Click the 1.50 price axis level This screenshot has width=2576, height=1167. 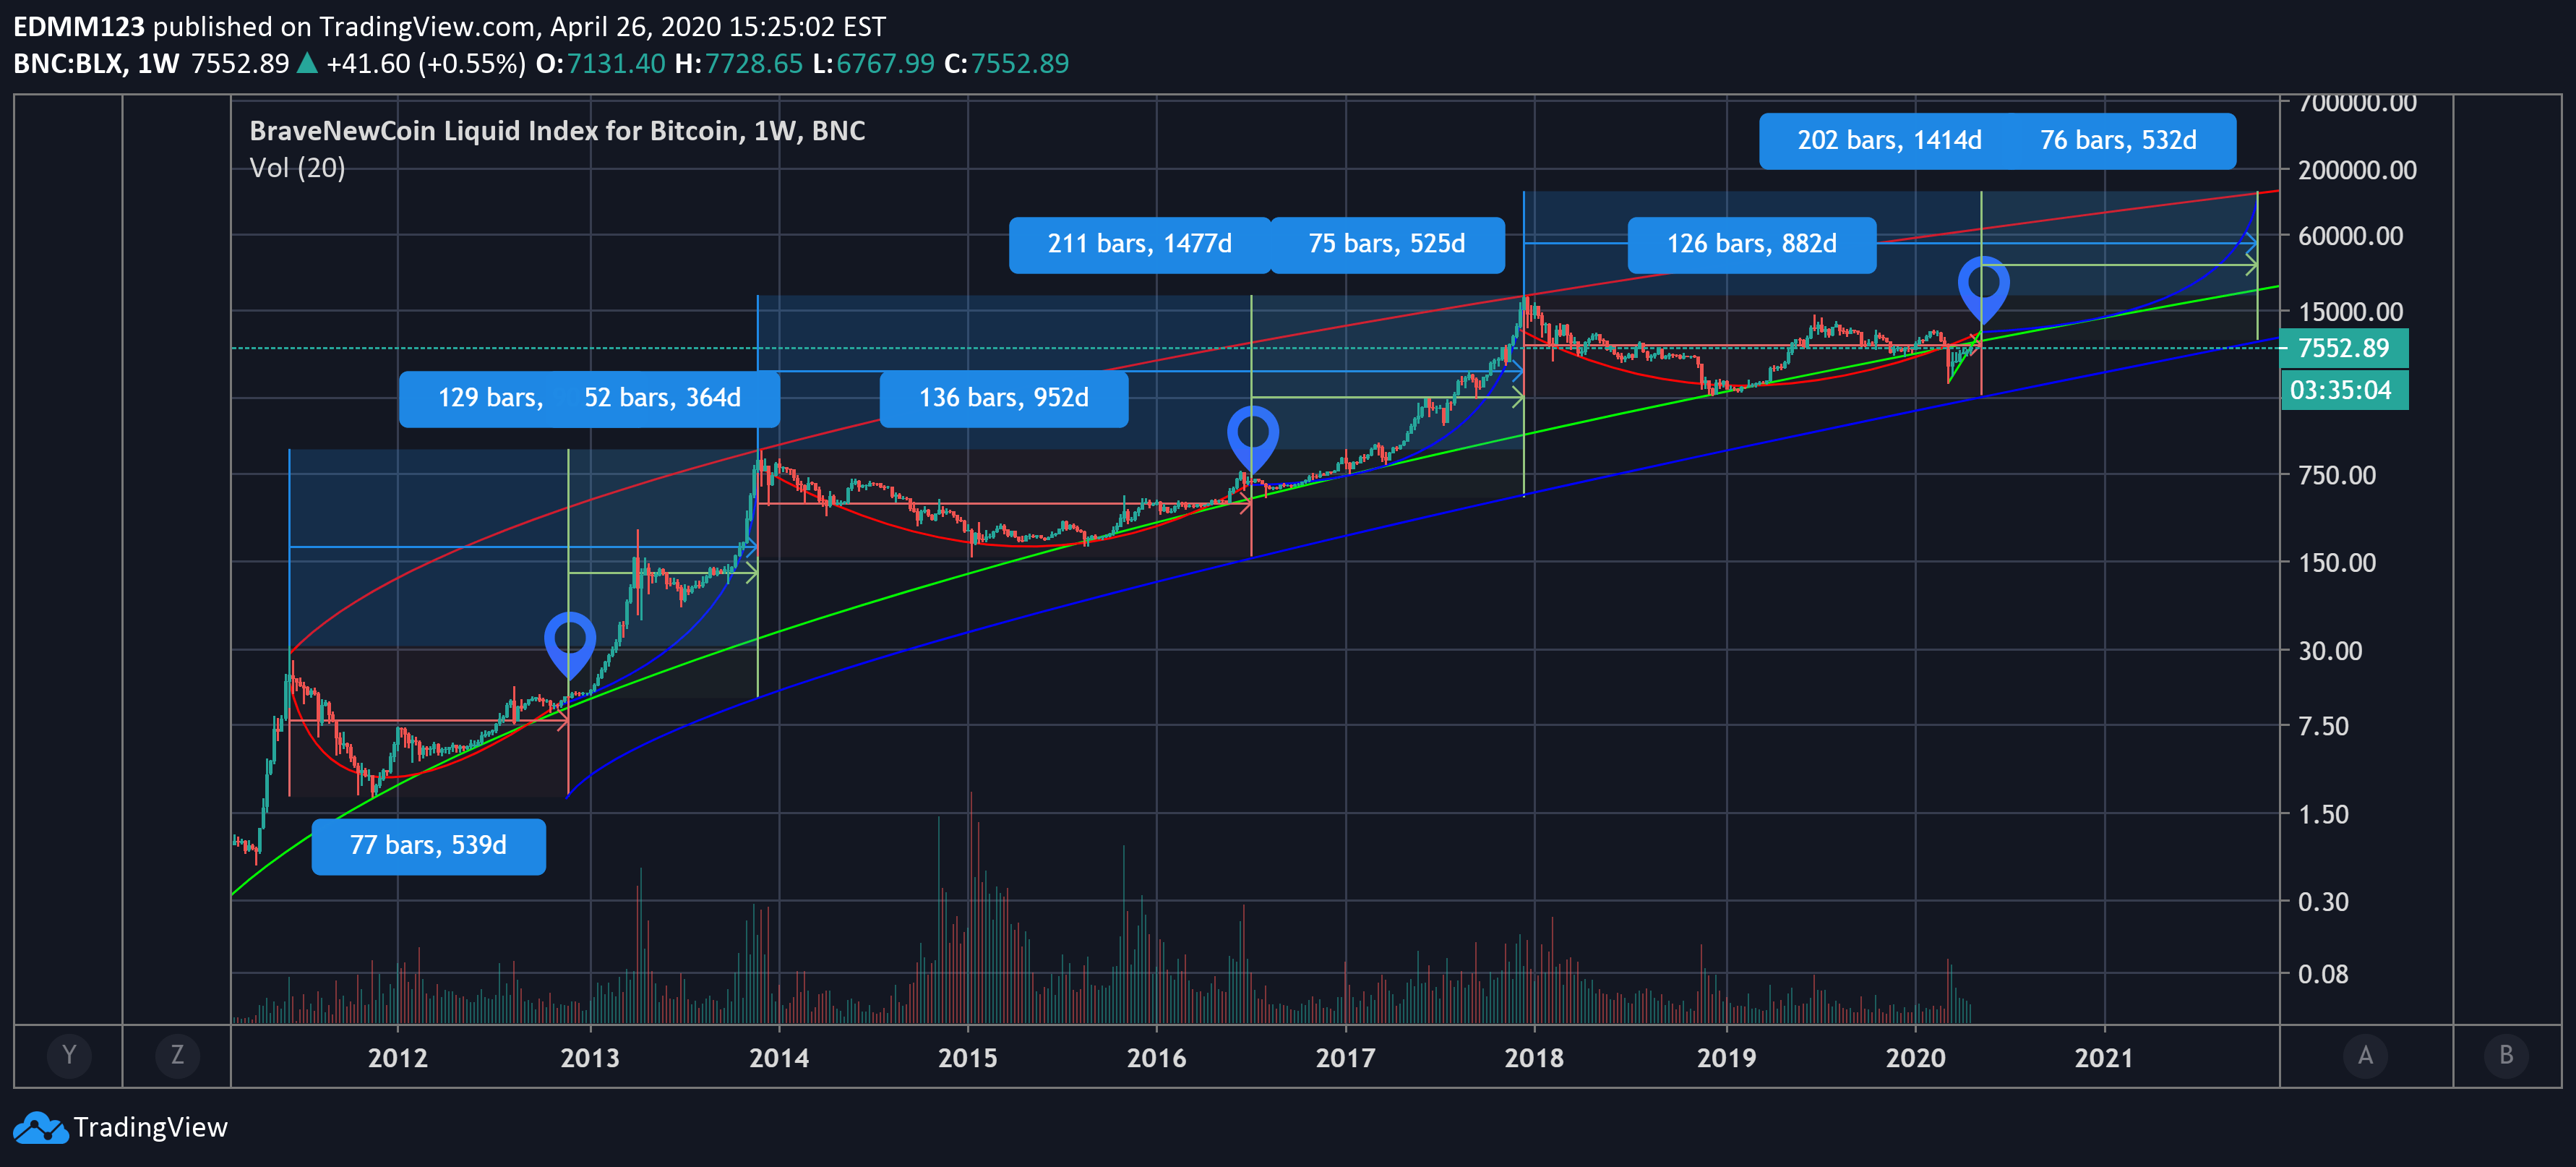coord(2323,814)
